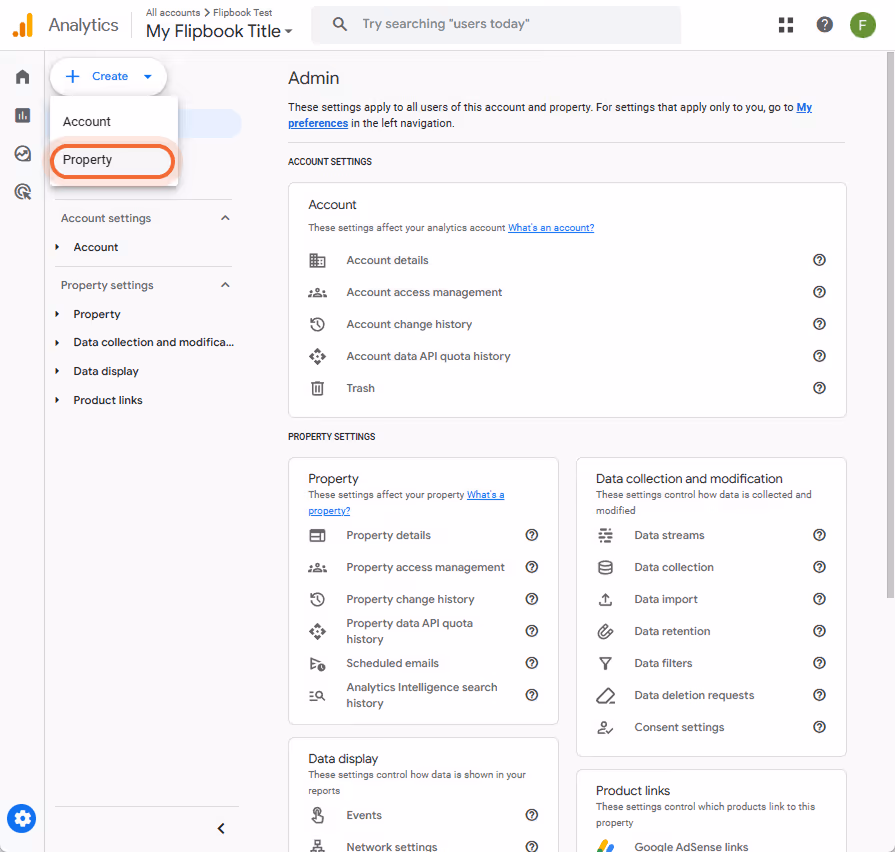895x852 pixels.
Task: Open the Home icon in left rail
Action: (22, 76)
